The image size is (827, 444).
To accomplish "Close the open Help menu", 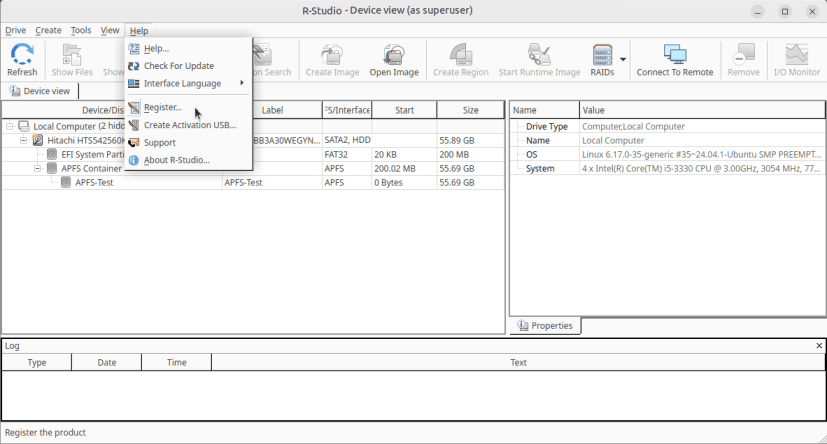I will pos(139,31).
